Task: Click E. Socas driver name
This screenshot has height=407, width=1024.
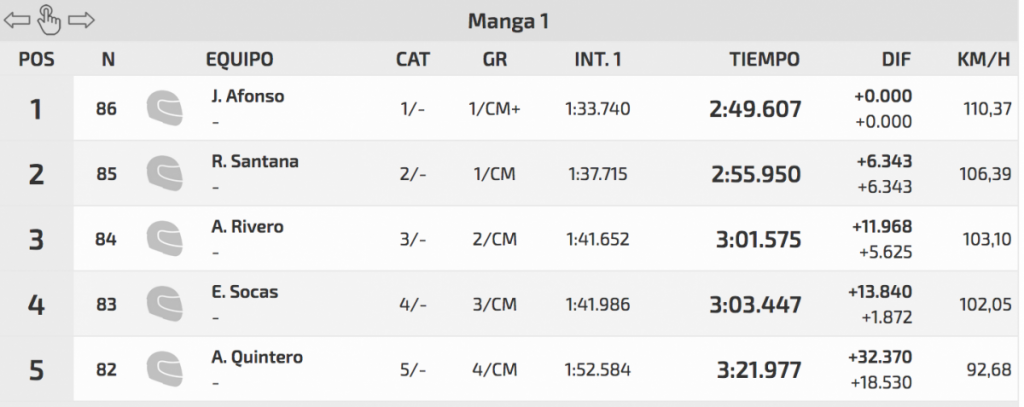Action: pos(245,292)
